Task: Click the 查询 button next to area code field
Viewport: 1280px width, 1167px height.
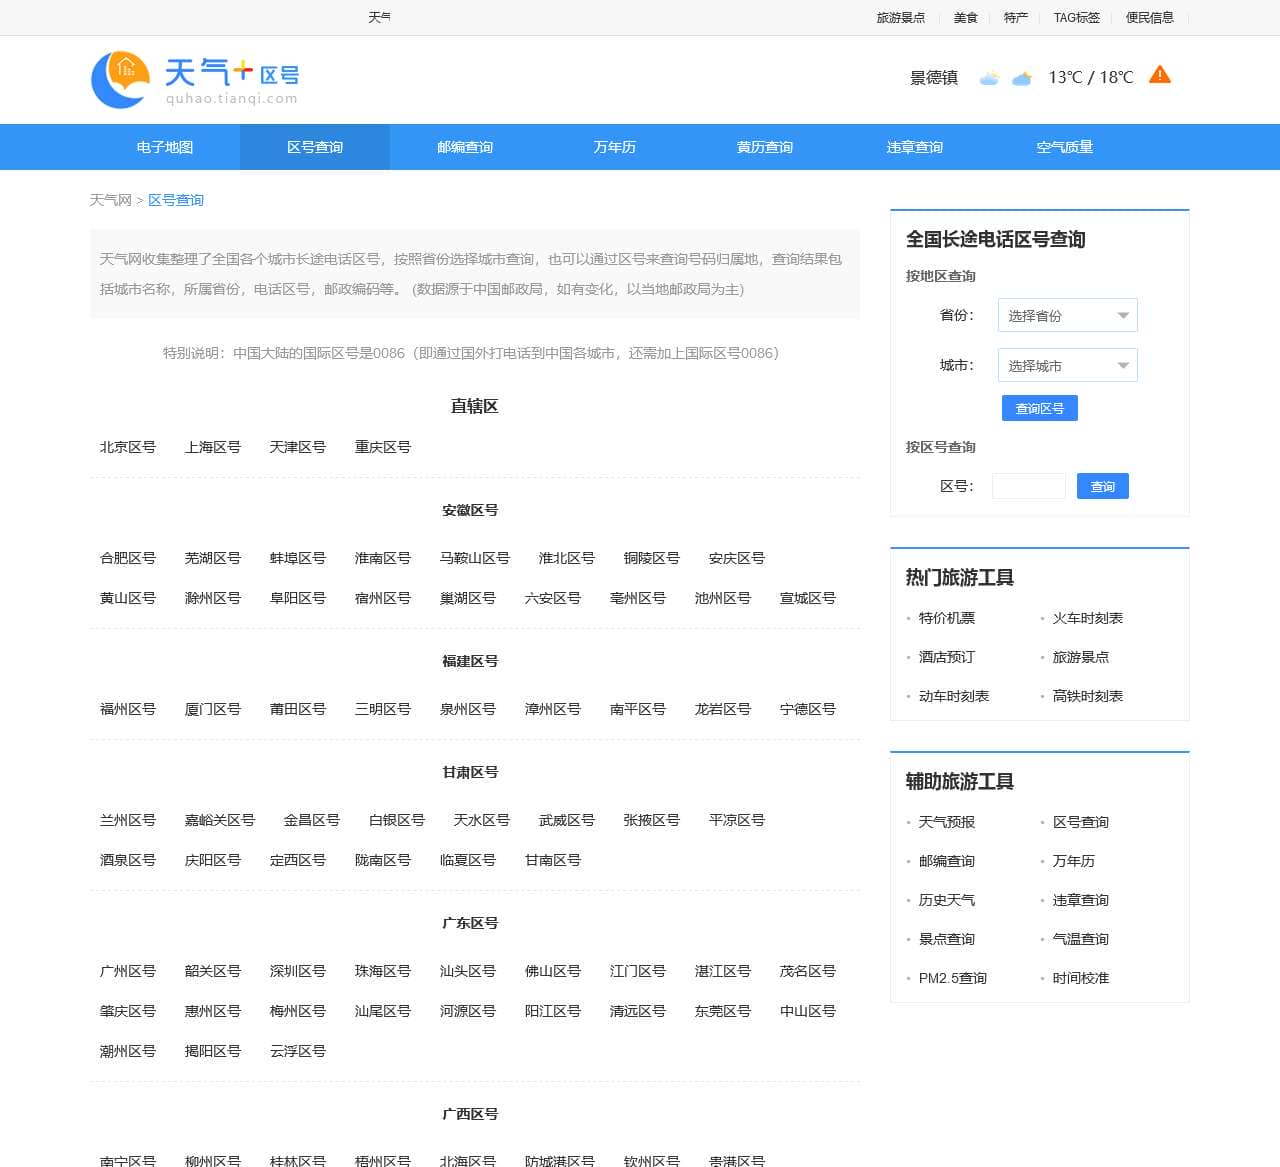Action: pos(1102,486)
